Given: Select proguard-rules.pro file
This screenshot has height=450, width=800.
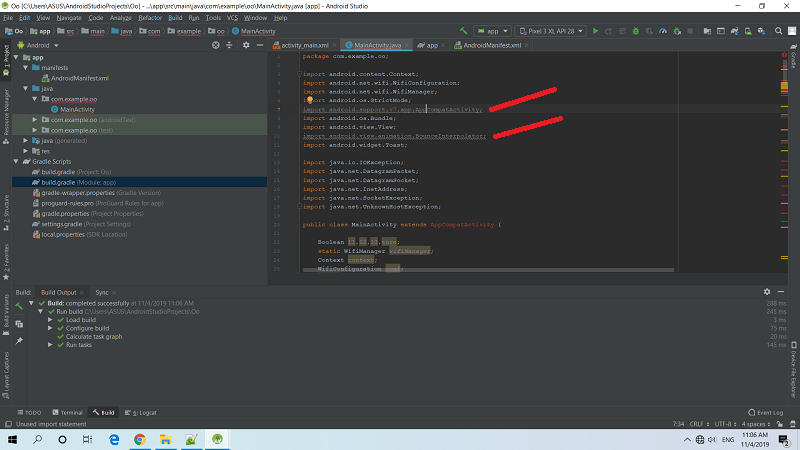Looking at the screenshot, I should tap(97, 203).
